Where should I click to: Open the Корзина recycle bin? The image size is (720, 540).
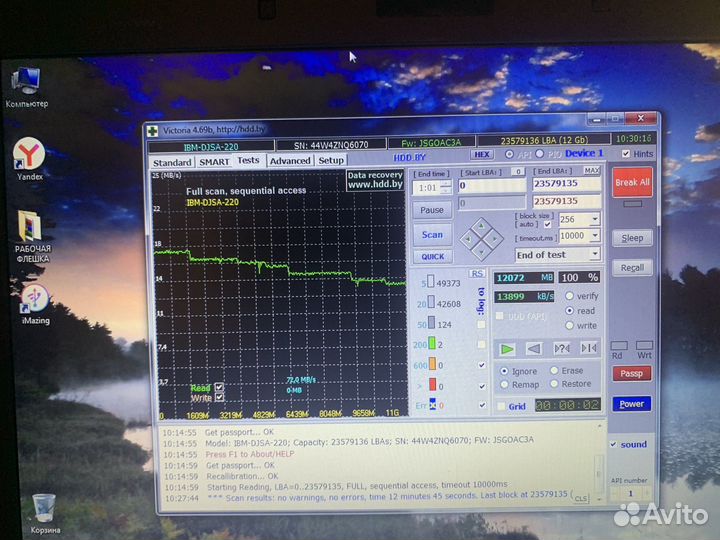[45, 513]
